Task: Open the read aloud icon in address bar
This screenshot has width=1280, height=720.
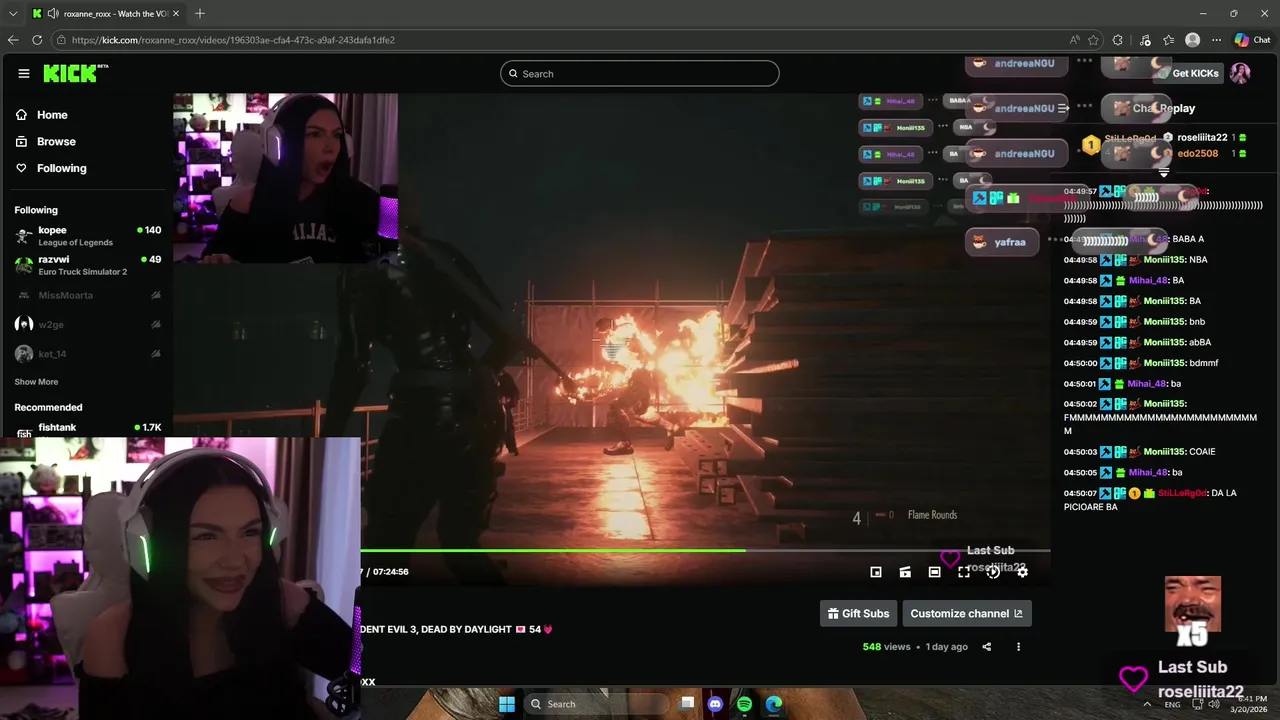Action: click(1075, 40)
